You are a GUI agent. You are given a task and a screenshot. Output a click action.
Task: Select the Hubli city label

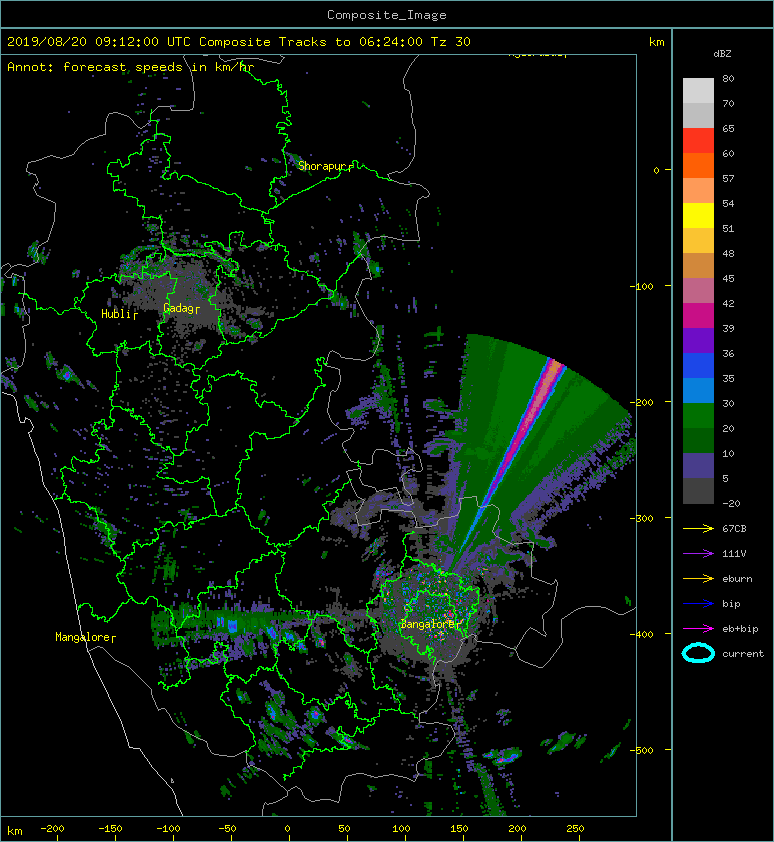click(x=119, y=314)
